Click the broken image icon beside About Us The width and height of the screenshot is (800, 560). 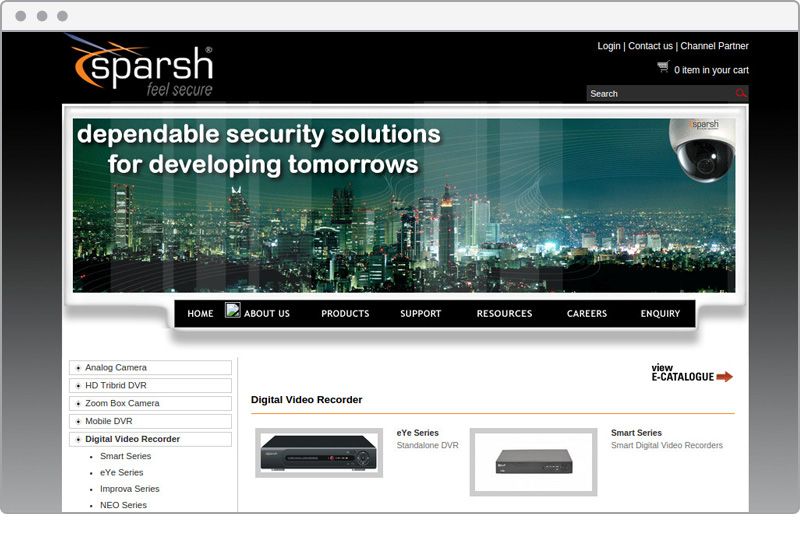click(233, 310)
